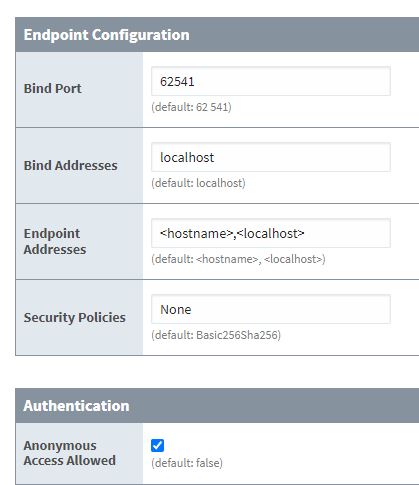This screenshot has height=485, width=419.
Task: Click the Bind Addresses label
Action: coord(70,166)
